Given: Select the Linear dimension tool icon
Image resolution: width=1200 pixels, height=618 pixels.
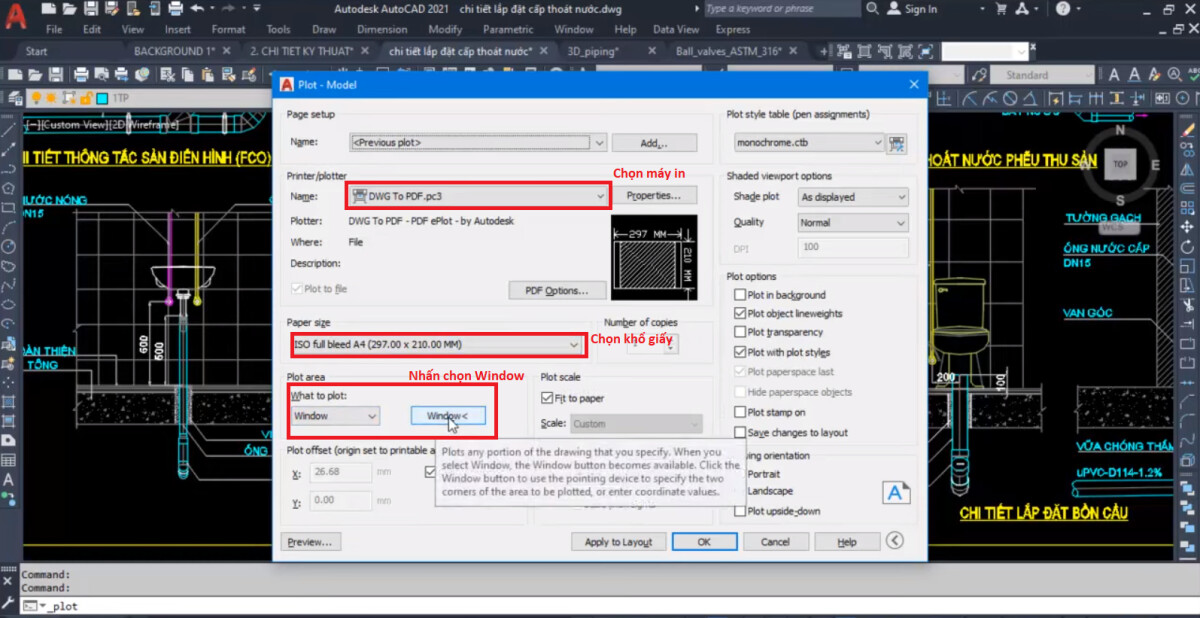Looking at the screenshot, I should (945, 98).
